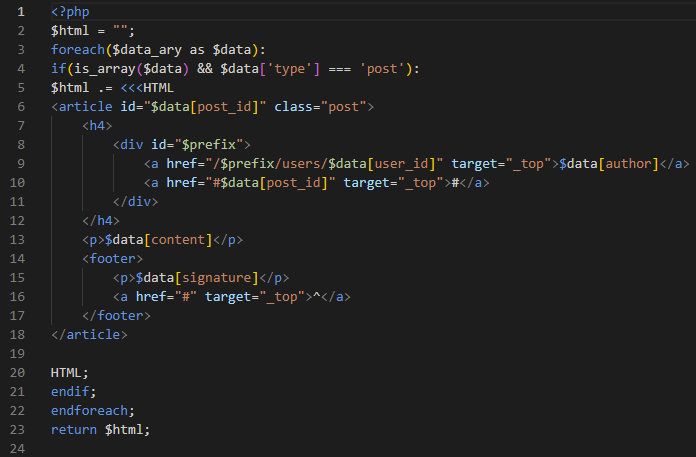Click line number 13 in the gutter
696x457 pixels.
coord(17,240)
